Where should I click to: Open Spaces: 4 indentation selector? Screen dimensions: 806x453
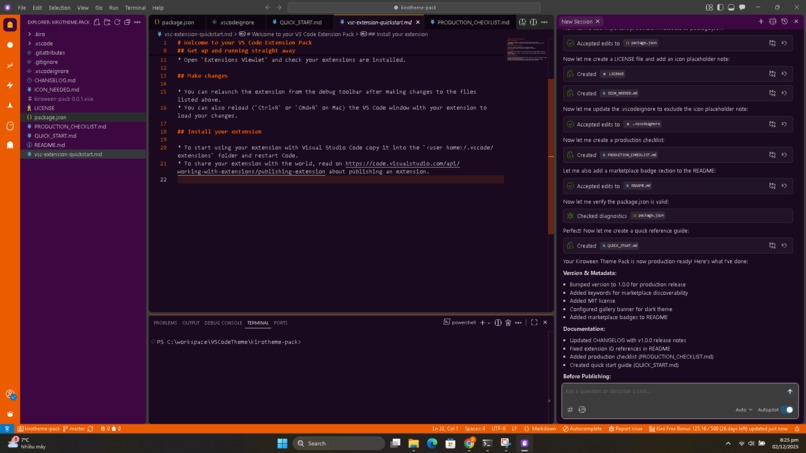coord(474,429)
